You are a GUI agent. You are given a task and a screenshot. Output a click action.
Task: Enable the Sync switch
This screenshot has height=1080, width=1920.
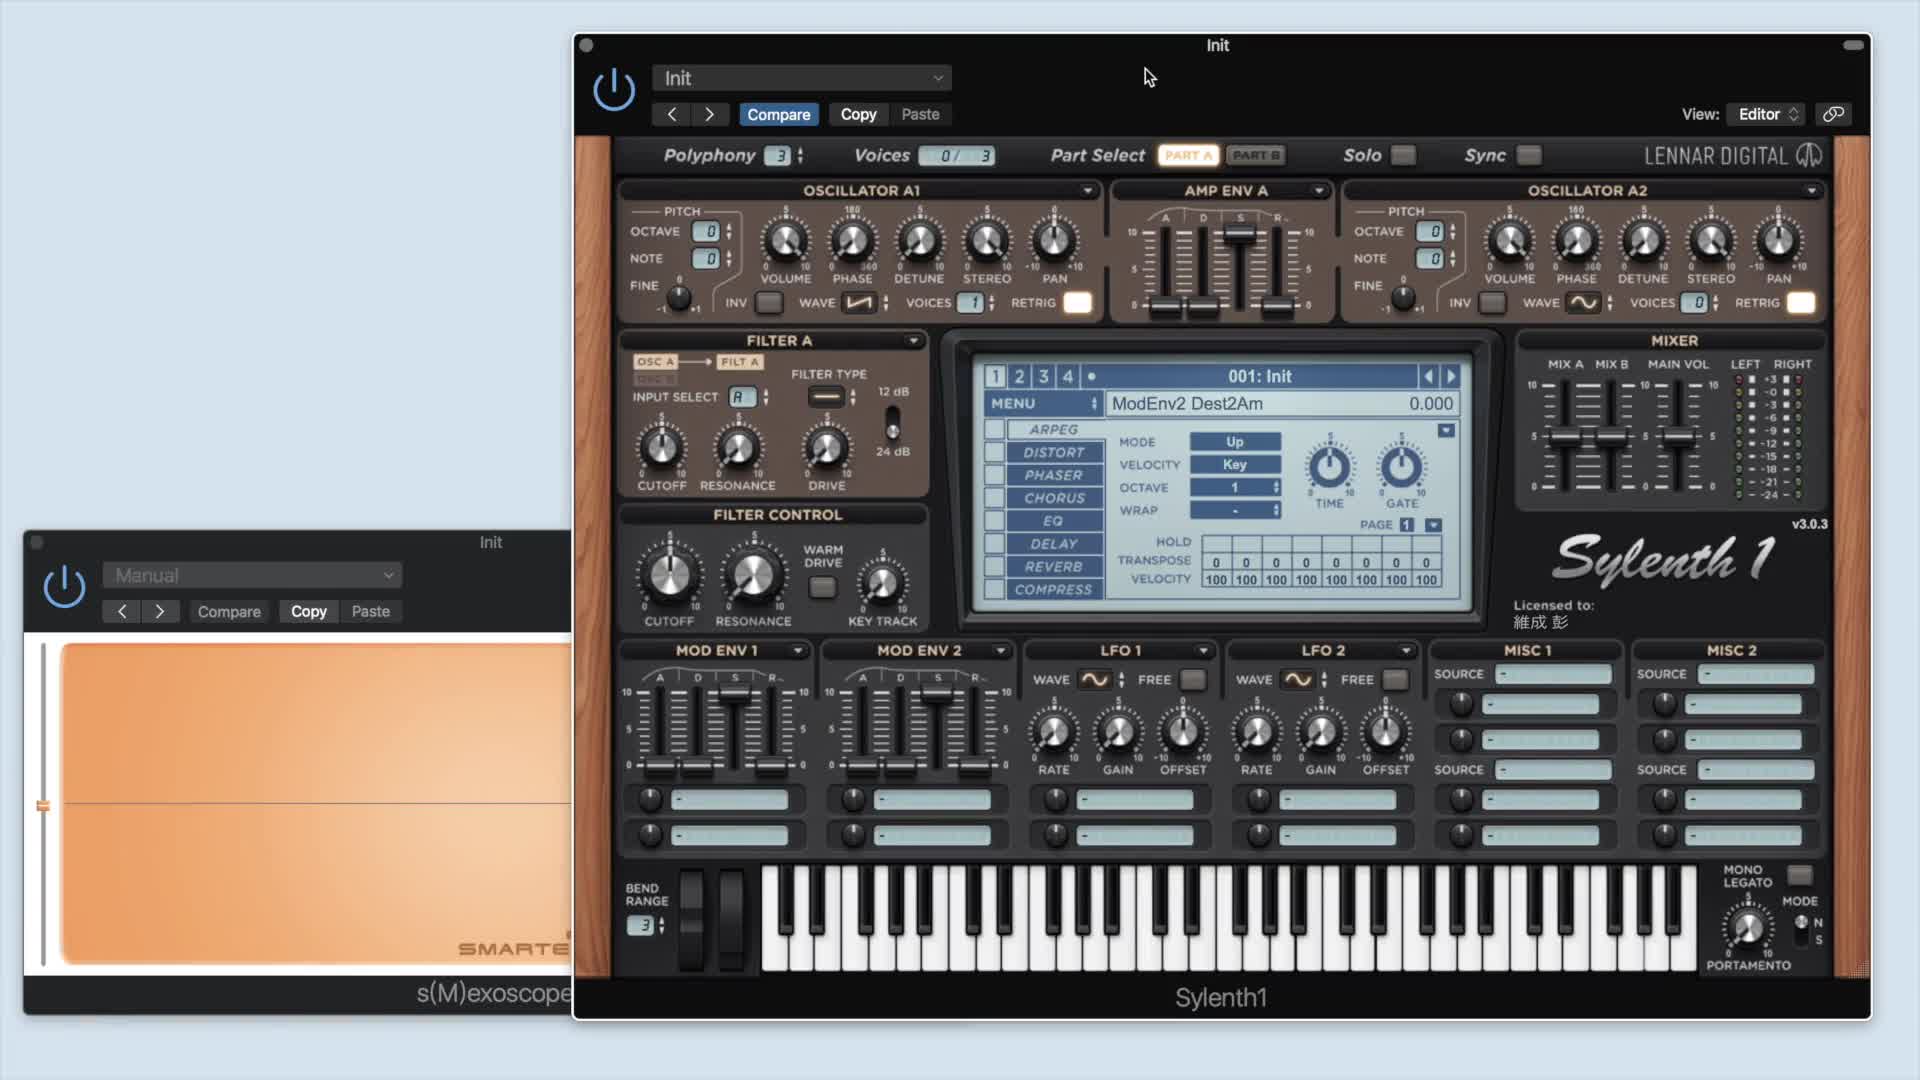(x=1528, y=155)
